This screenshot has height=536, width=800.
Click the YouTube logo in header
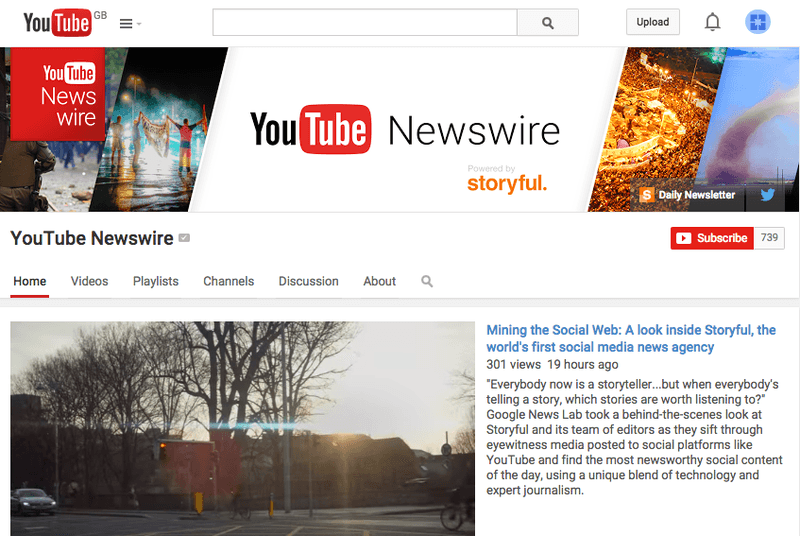tap(57, 22)
